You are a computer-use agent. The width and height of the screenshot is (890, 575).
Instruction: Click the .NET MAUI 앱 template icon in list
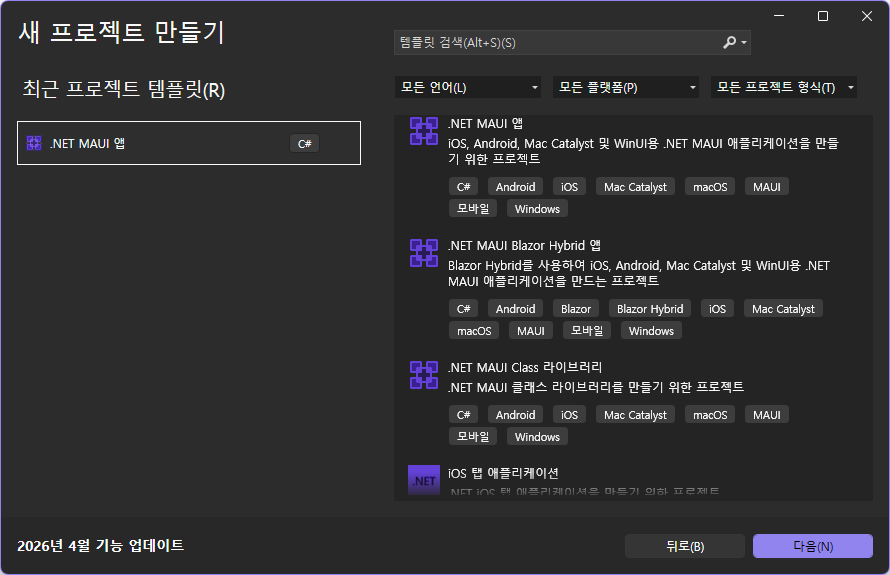coord(424,131)
